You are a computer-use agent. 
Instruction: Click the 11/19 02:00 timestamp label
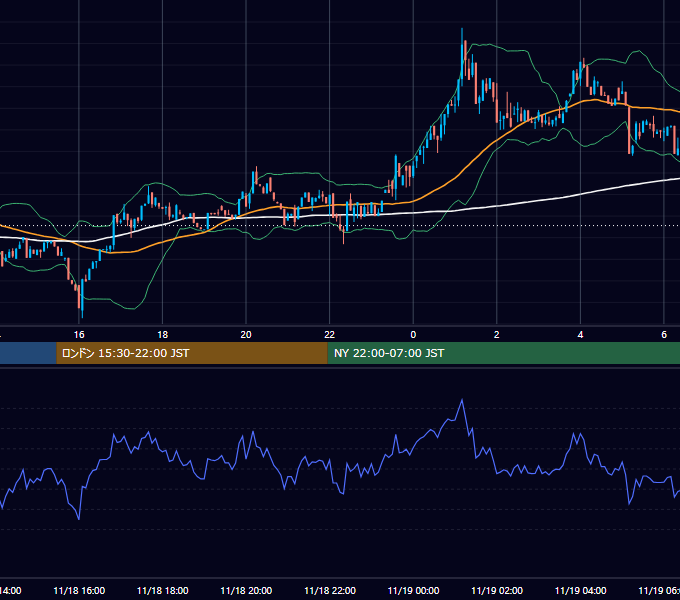(x=497, y=591)
